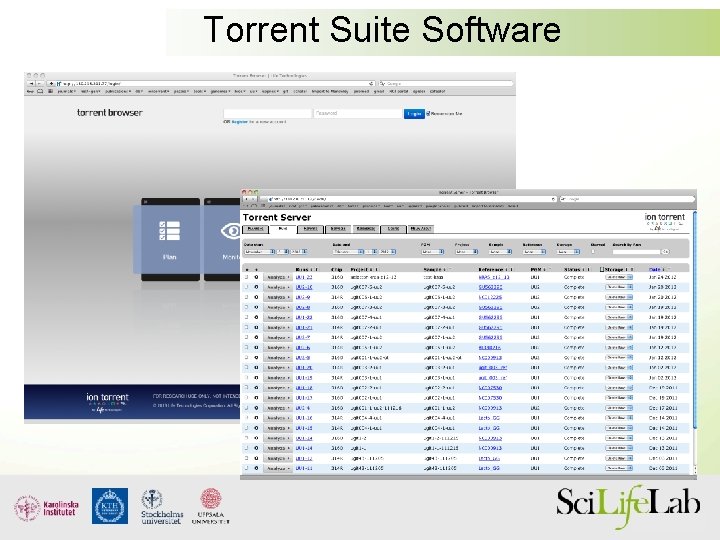Tick the checkbox of the Dec 17 2011 run
The width and height of the screenshot is (720, 540).
247,408
